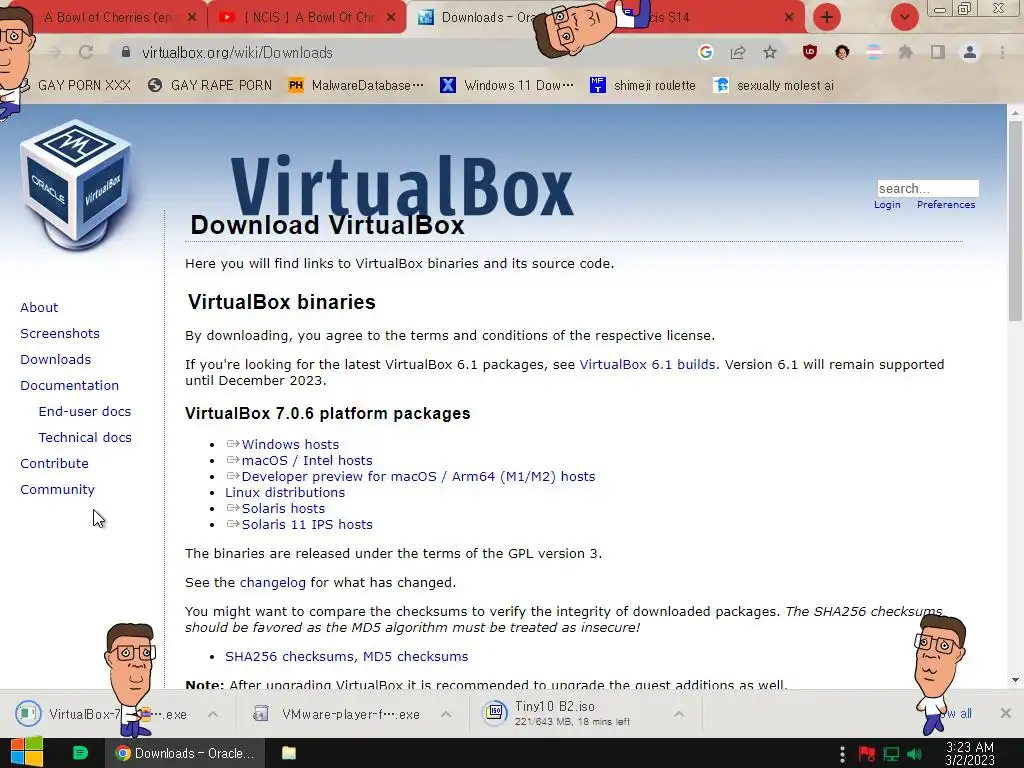1024x768 pixels.
Task: Open the volume speaker tray icon
Action: point(914,754)
